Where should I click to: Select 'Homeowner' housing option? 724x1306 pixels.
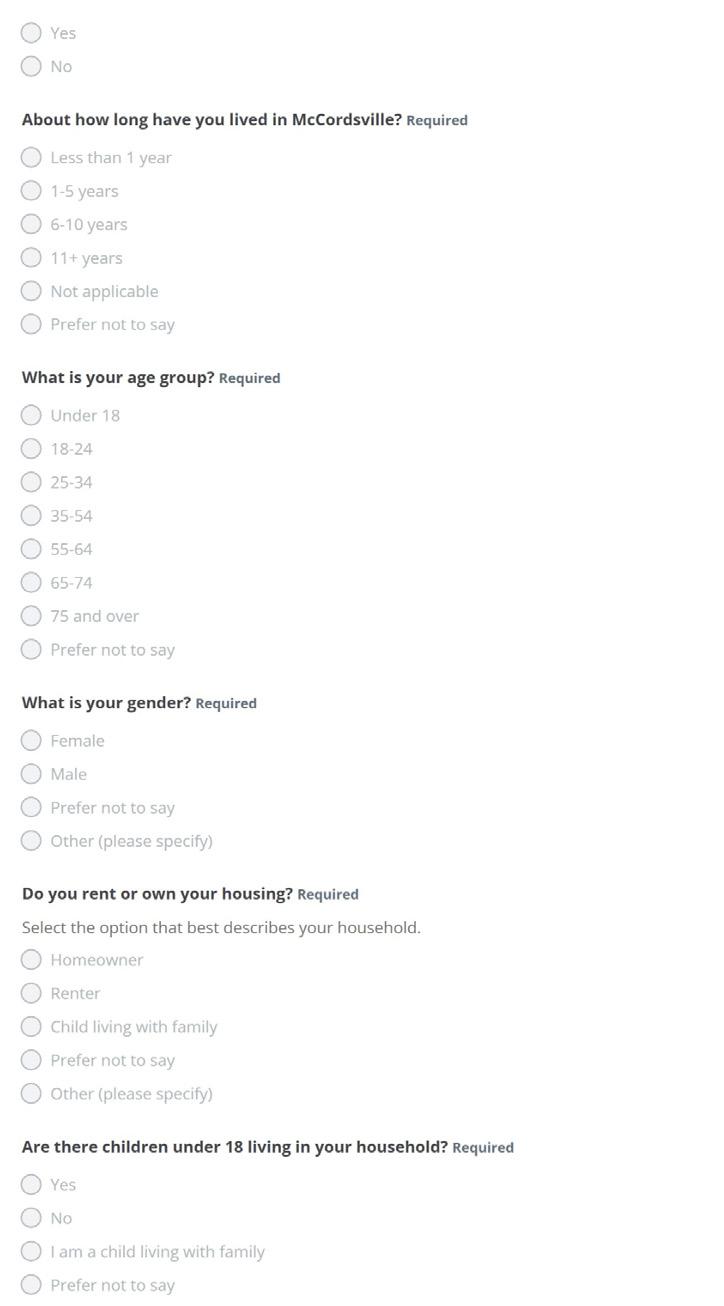[31, 960]
